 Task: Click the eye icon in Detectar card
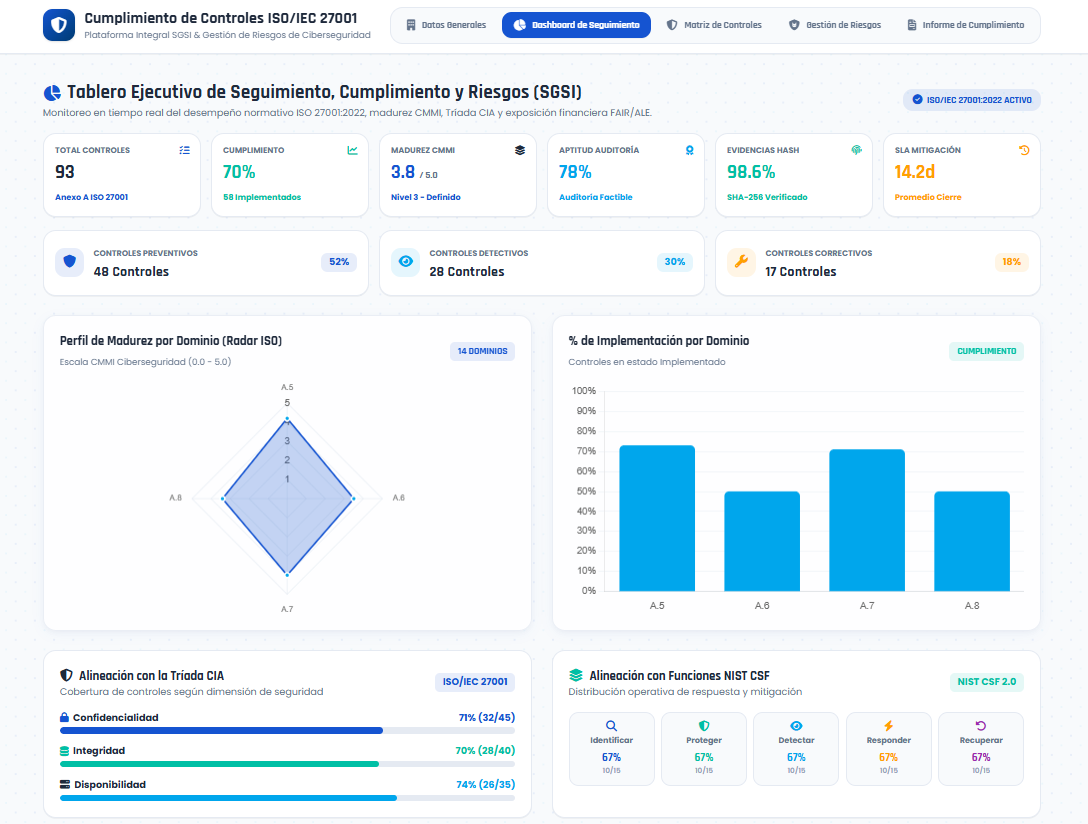coord(796,726)
